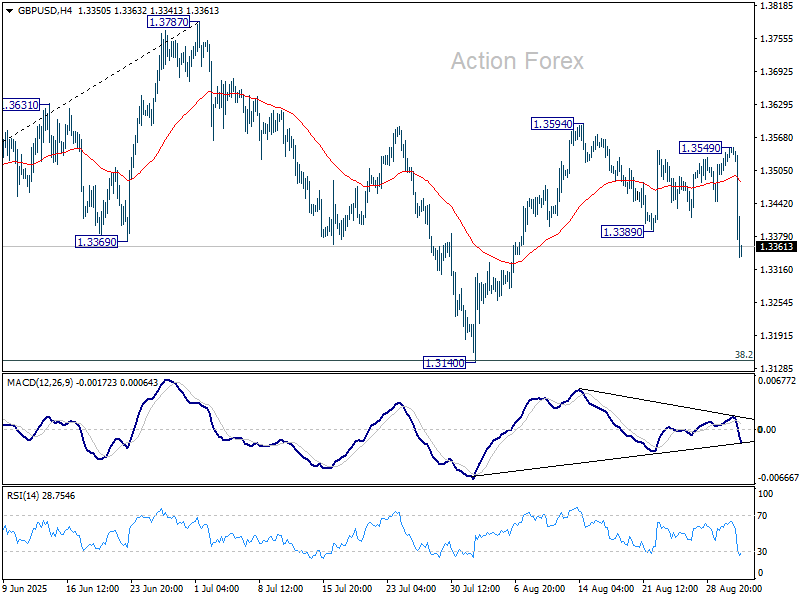Select the 1.33690 low price label
Viewport: 800px width, 600px height.
point(96,242)
